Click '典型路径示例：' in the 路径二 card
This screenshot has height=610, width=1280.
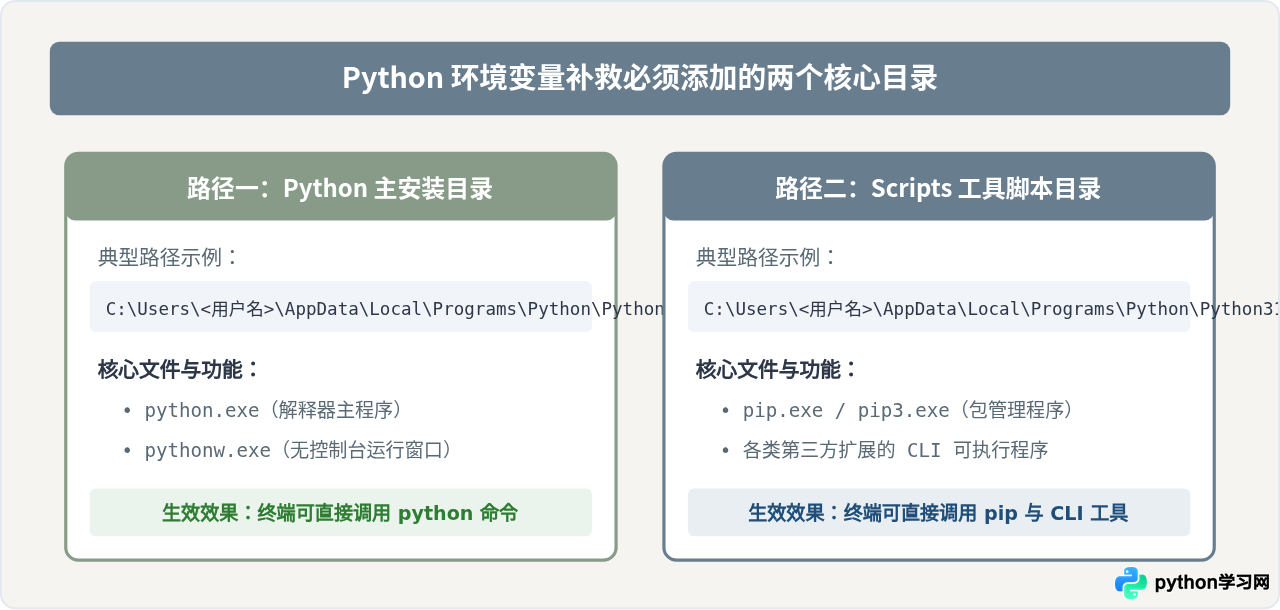(x=767, y=257)
